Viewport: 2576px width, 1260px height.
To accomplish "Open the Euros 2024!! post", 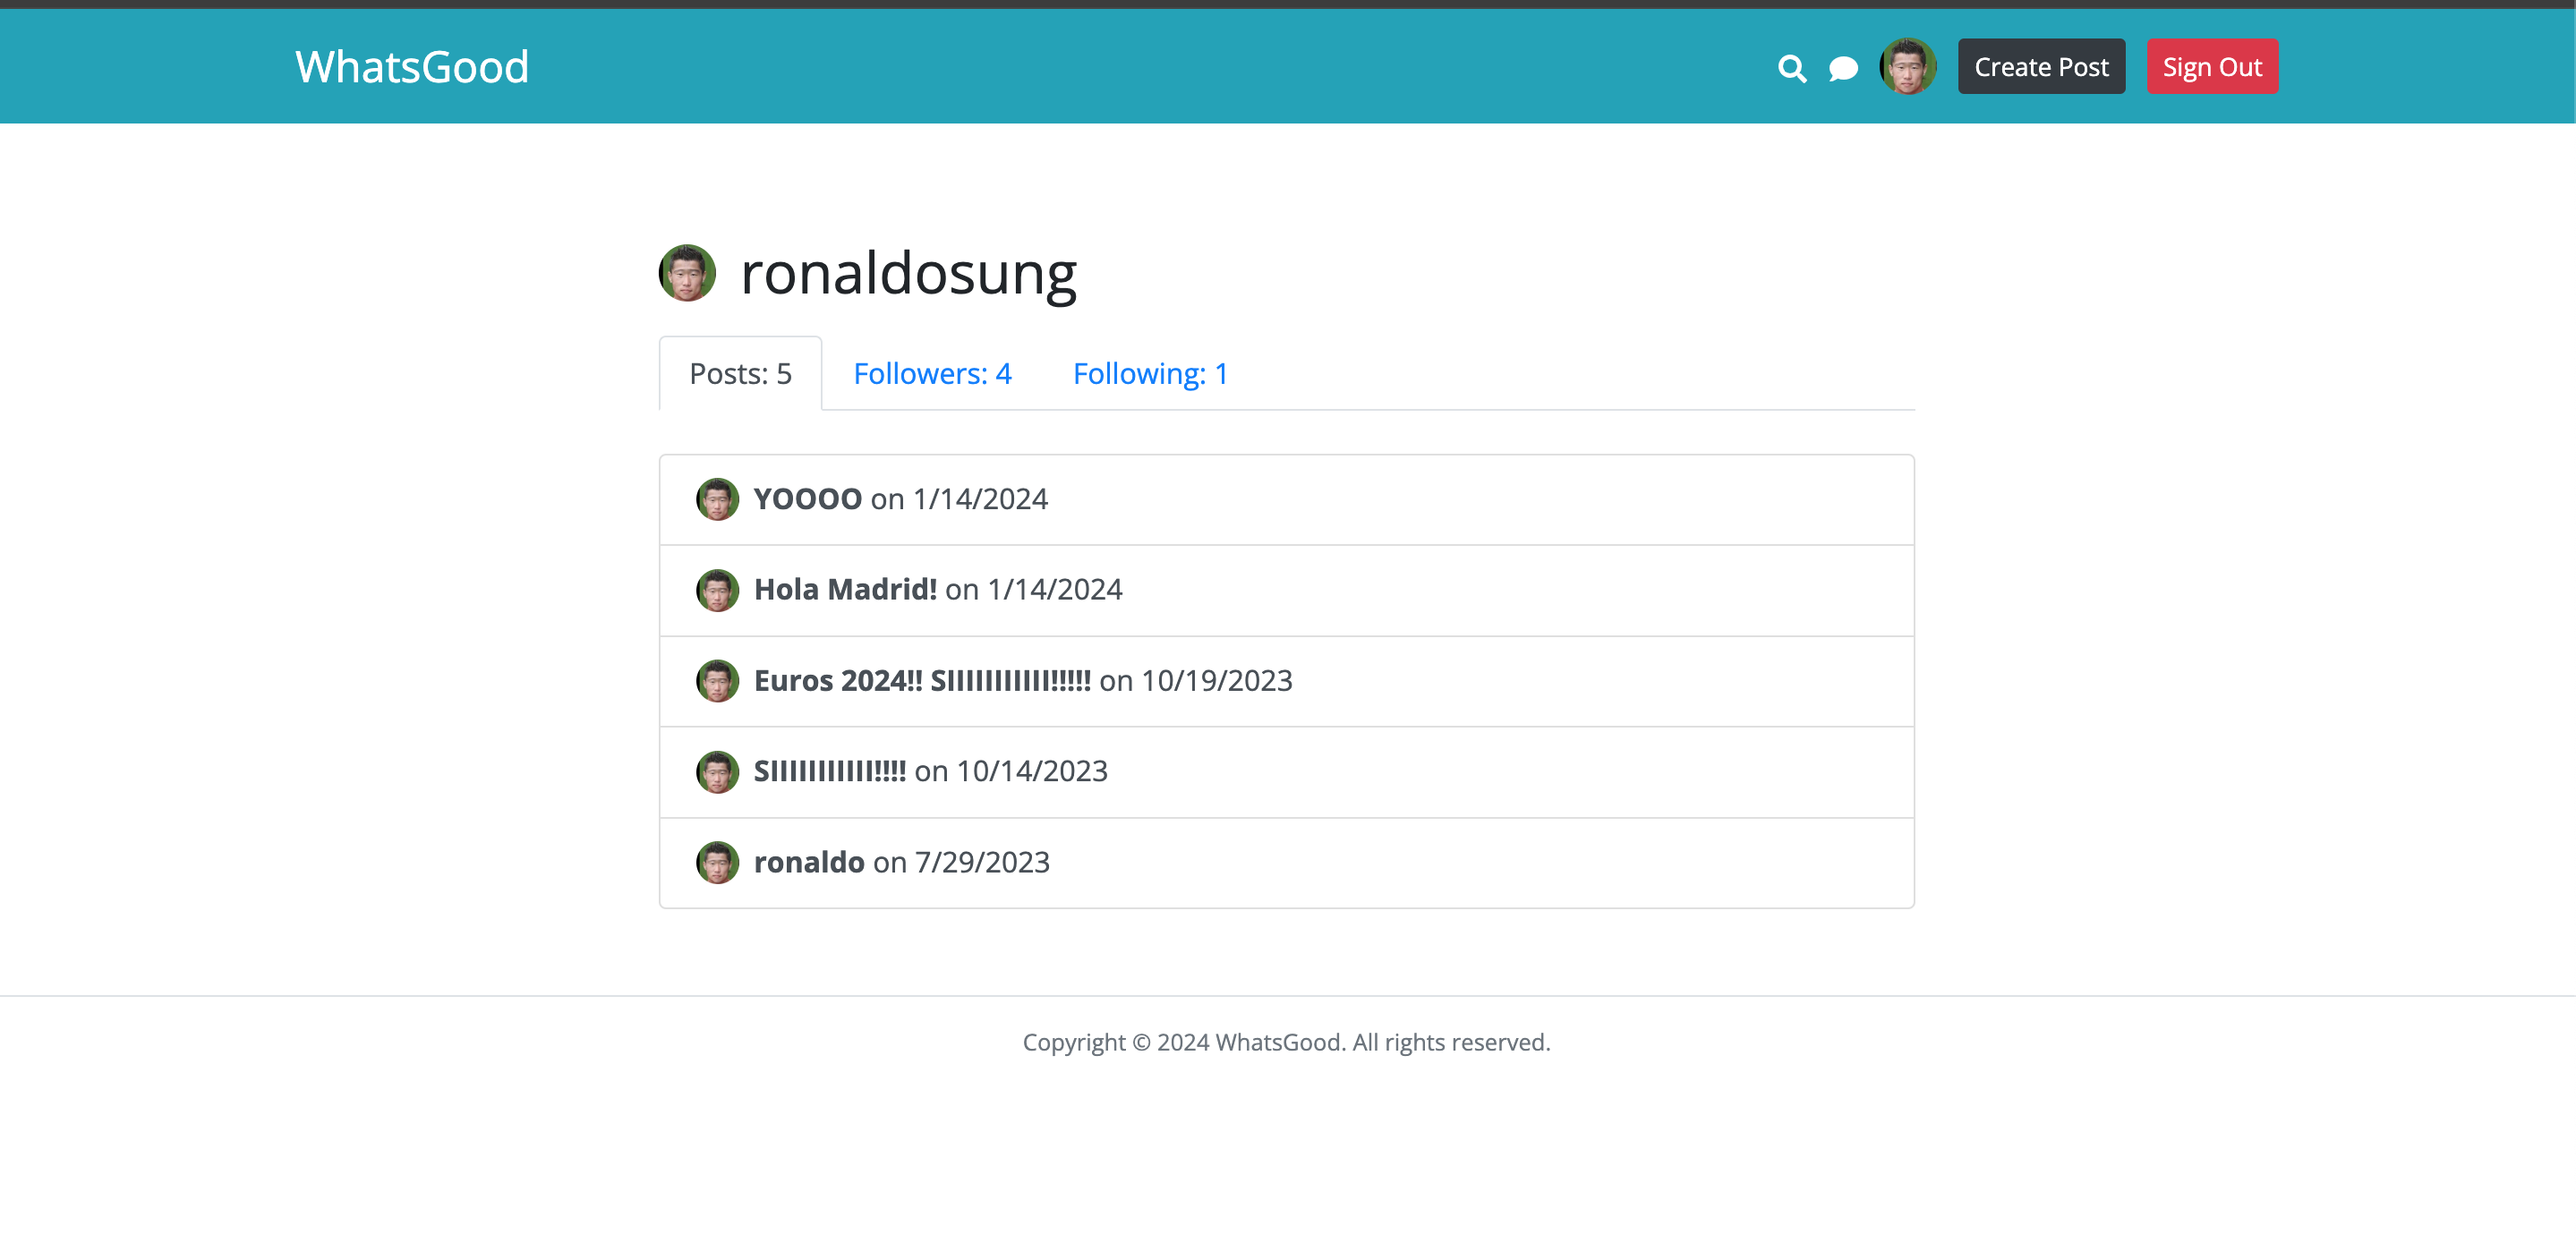I will tap(921, 681).
